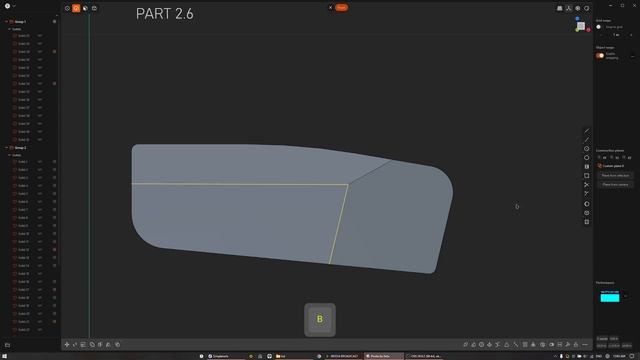Confirm with the orange button beside X
Image resolution: width=640 pixels, height=360 pixels.
pos(342,7)
